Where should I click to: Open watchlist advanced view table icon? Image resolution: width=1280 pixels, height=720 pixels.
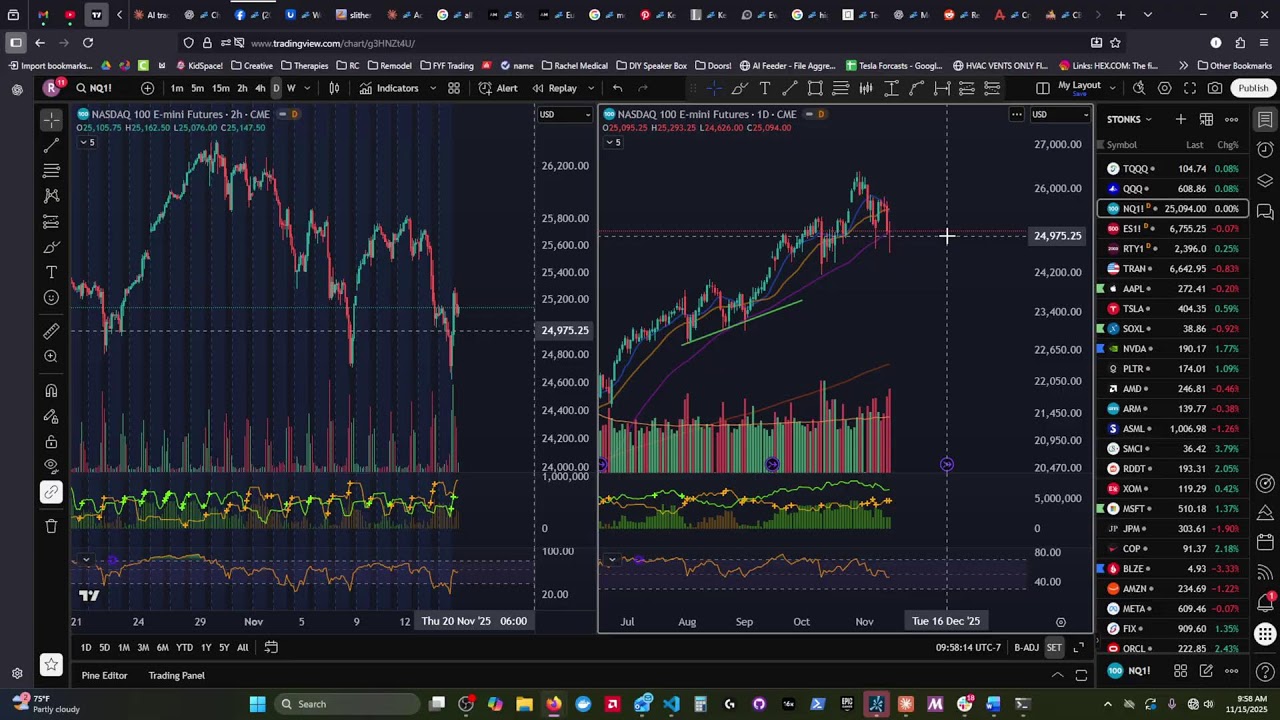pyautogui.click(x=1206, y=119)
